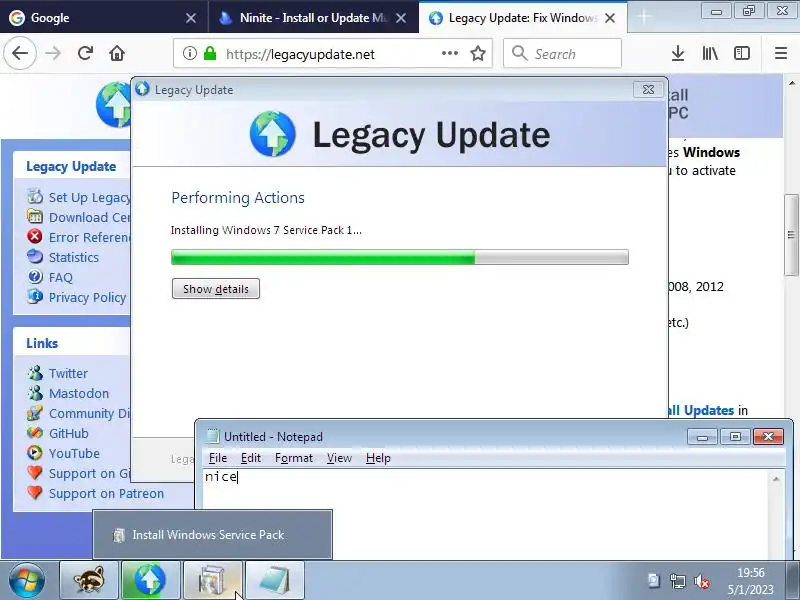Close the Google tab

tap(191, 18)
